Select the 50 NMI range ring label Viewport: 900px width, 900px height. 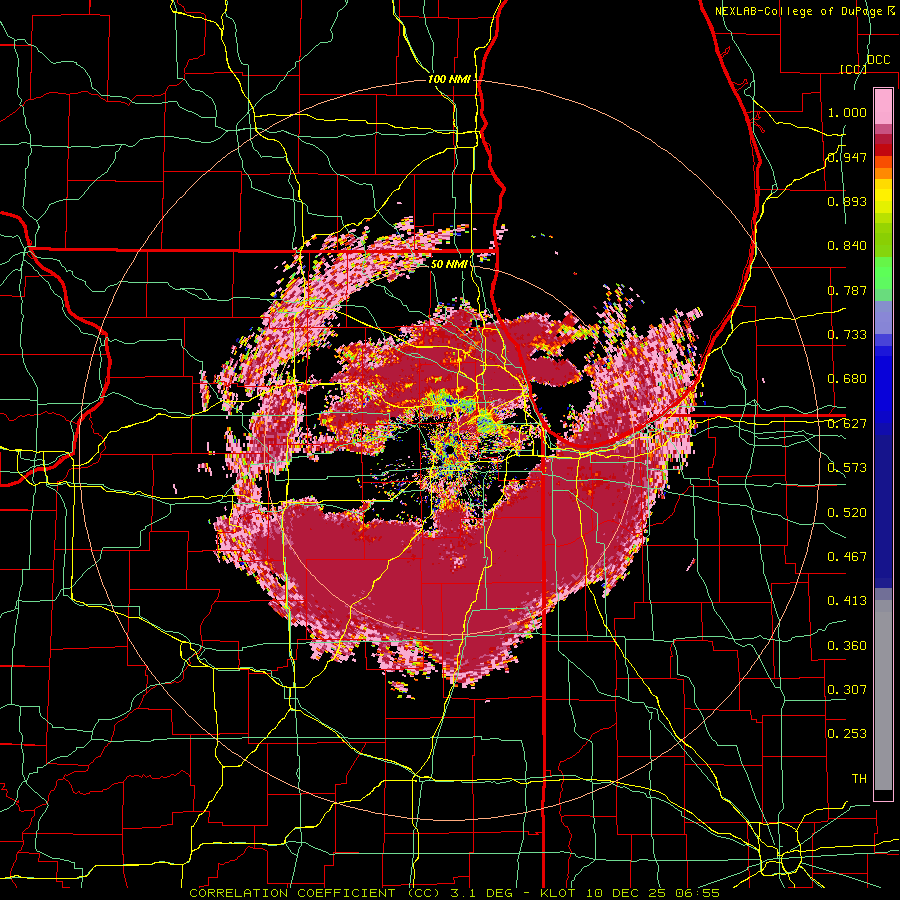pos(449,264)
